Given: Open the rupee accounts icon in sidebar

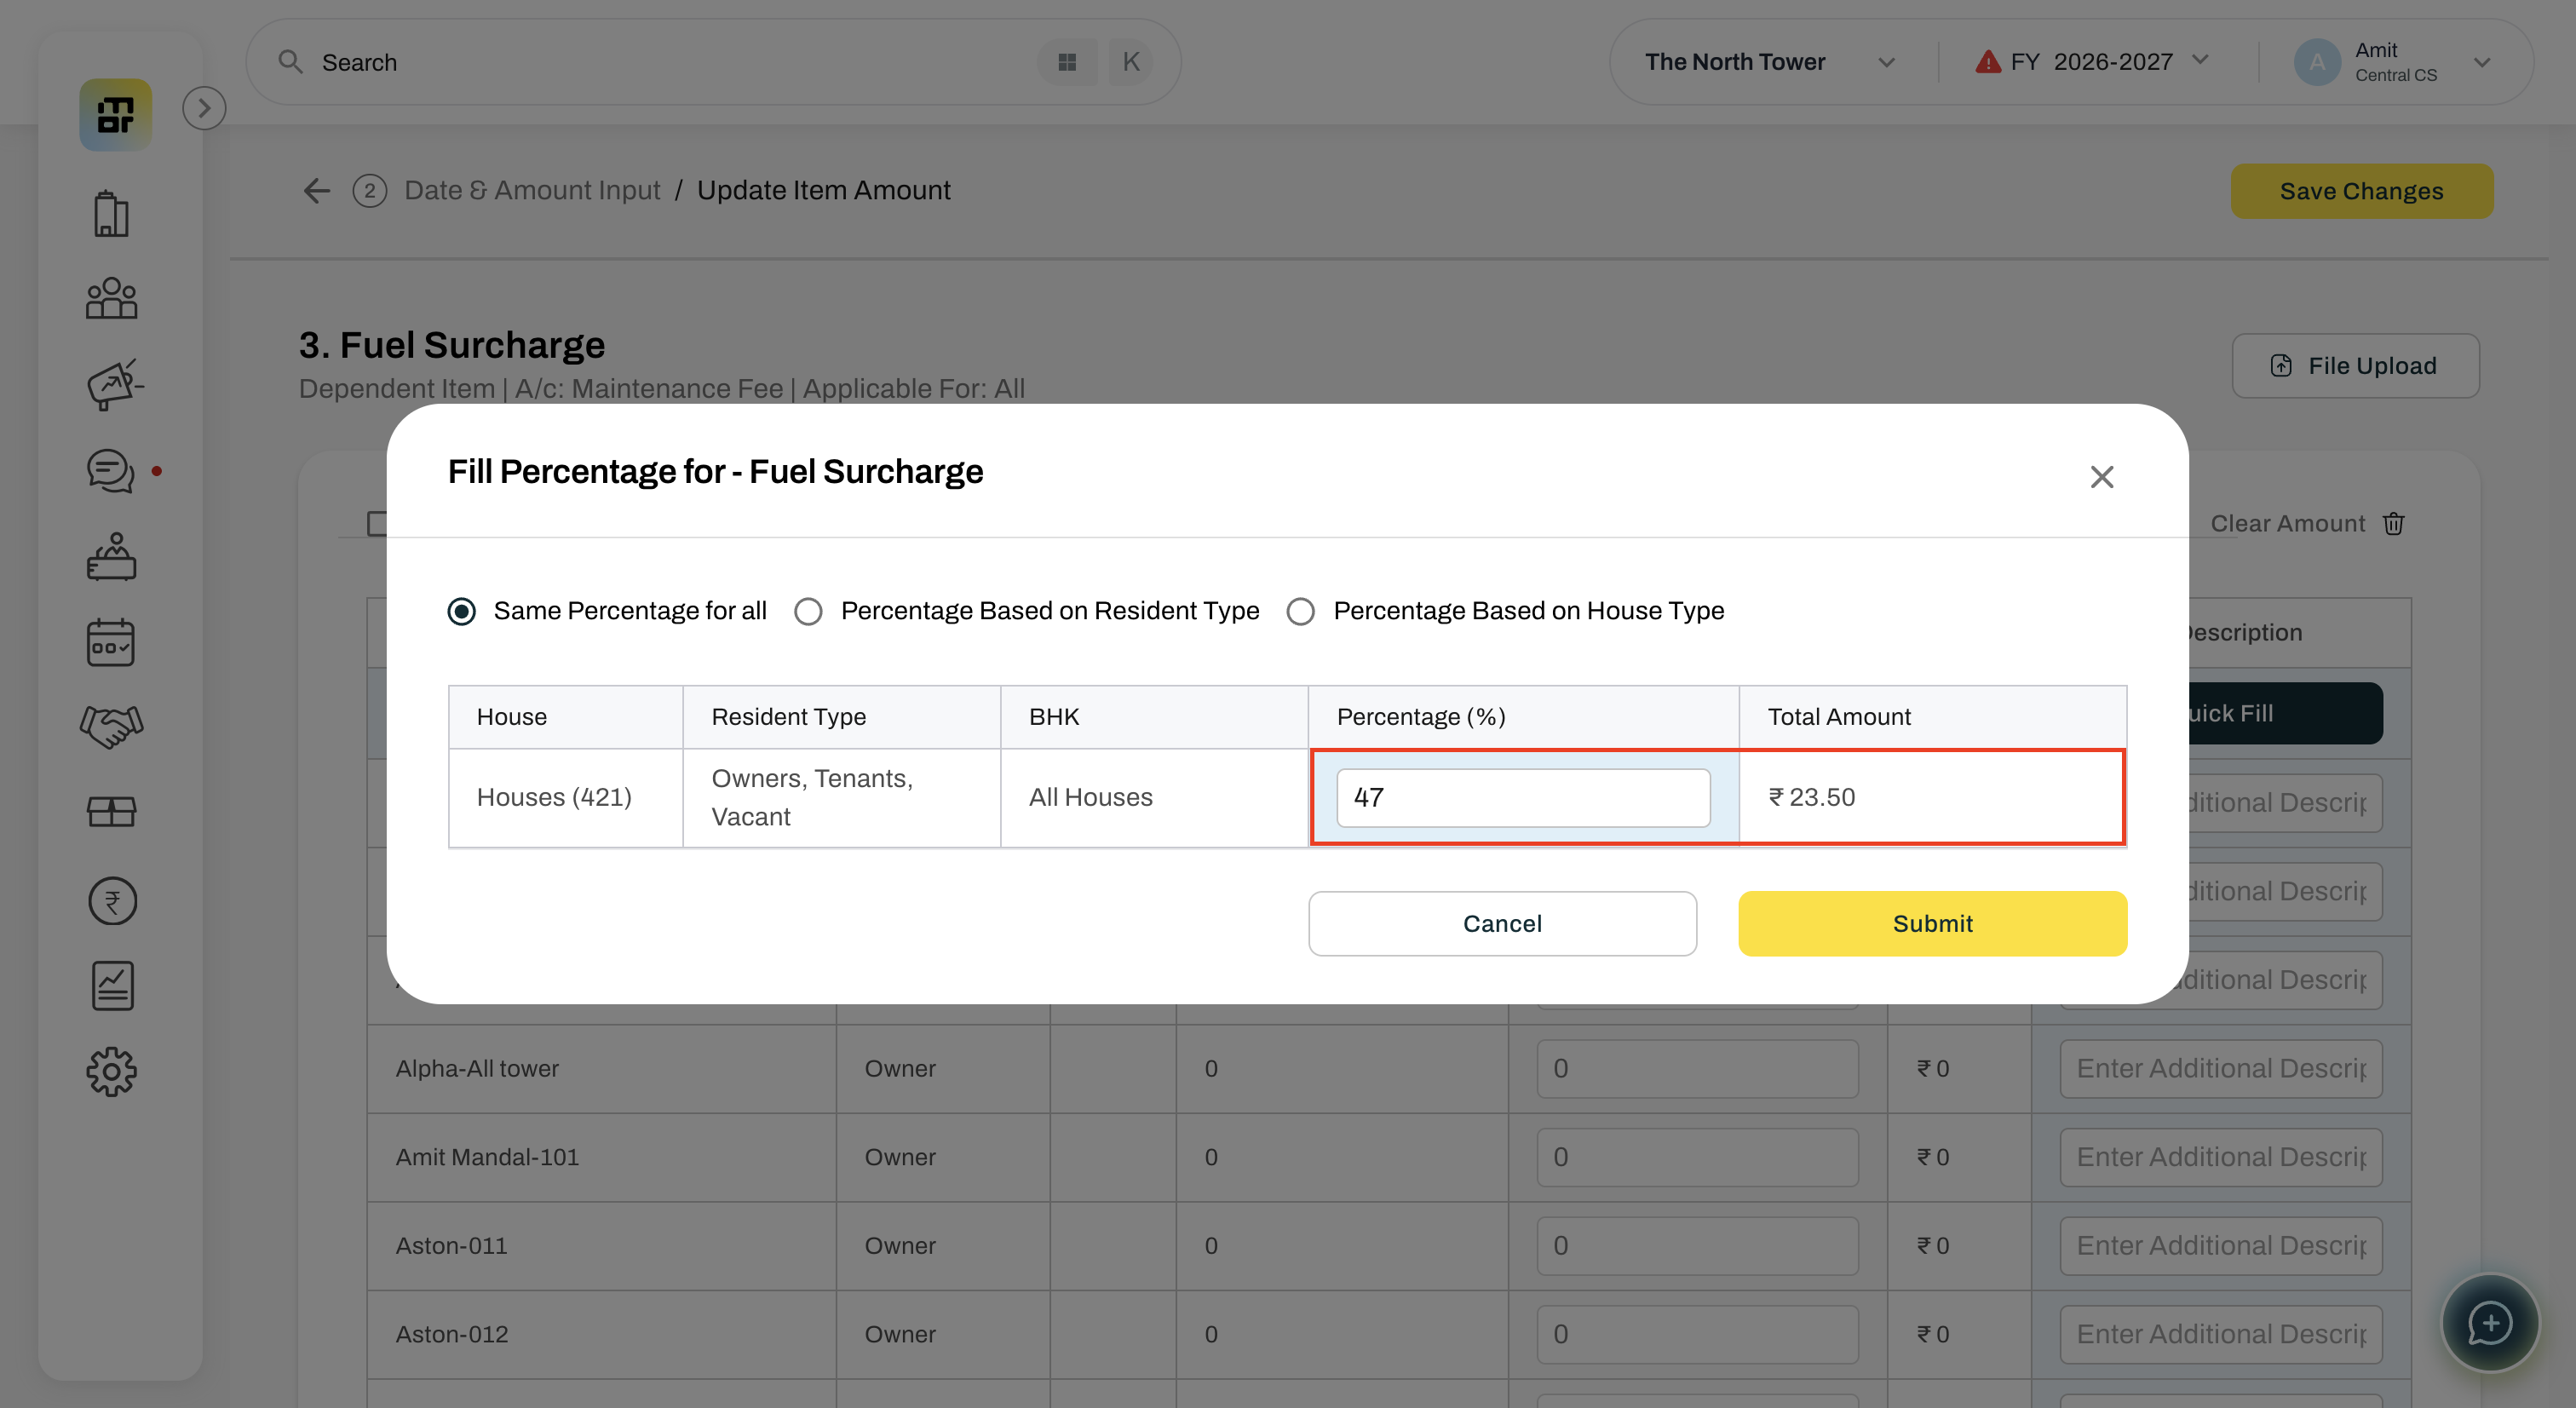Looking at the screenshot, I should click(112, 901).
